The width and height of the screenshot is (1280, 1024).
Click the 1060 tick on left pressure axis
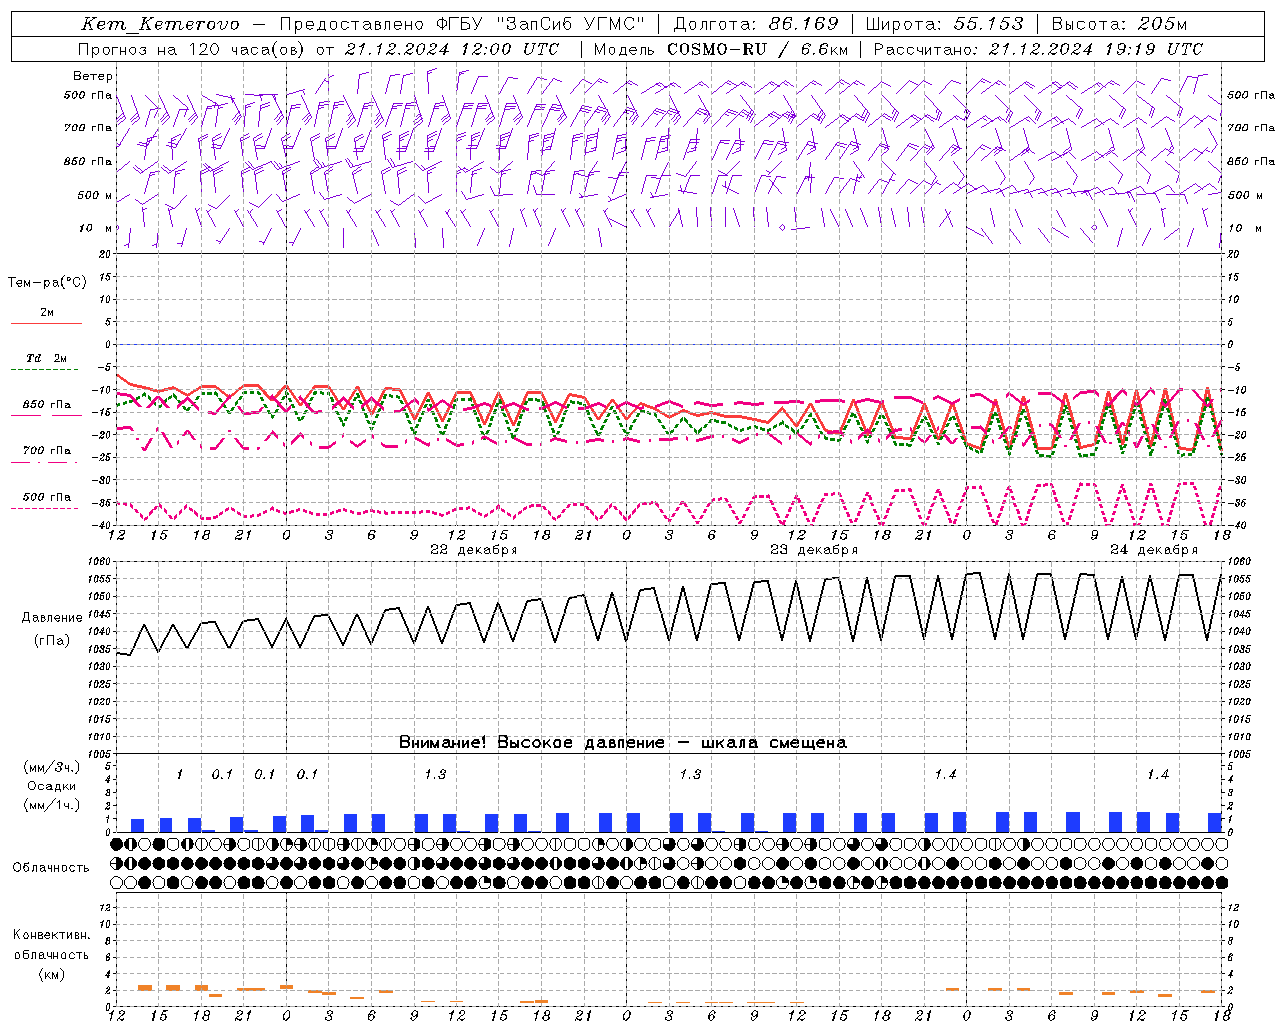coord(101,562)
